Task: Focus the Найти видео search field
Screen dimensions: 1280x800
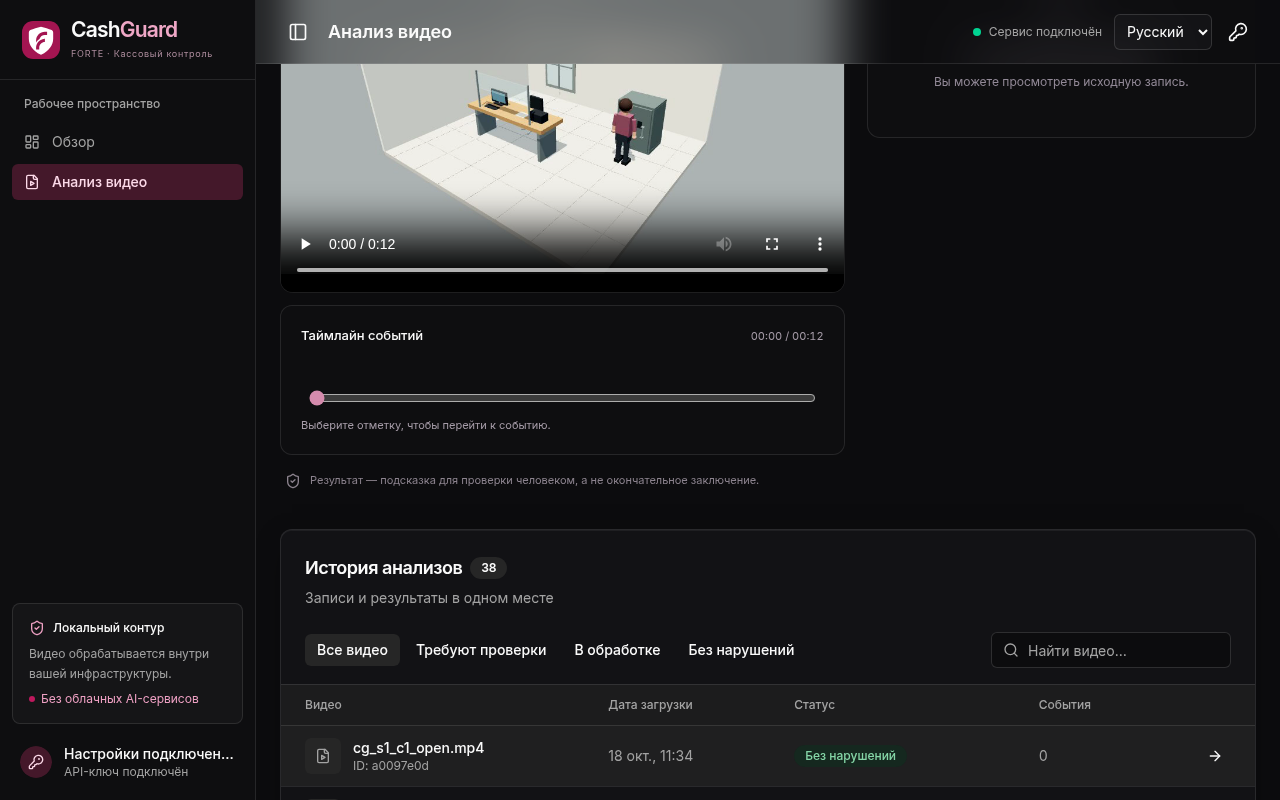Action: click(x=1111, y=650)
